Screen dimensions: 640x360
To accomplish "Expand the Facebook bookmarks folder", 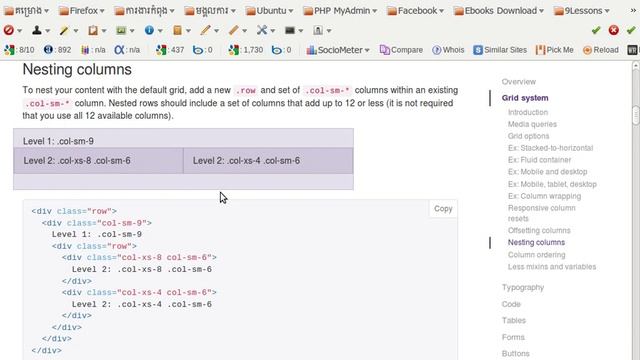I will [x=416, y=11].
